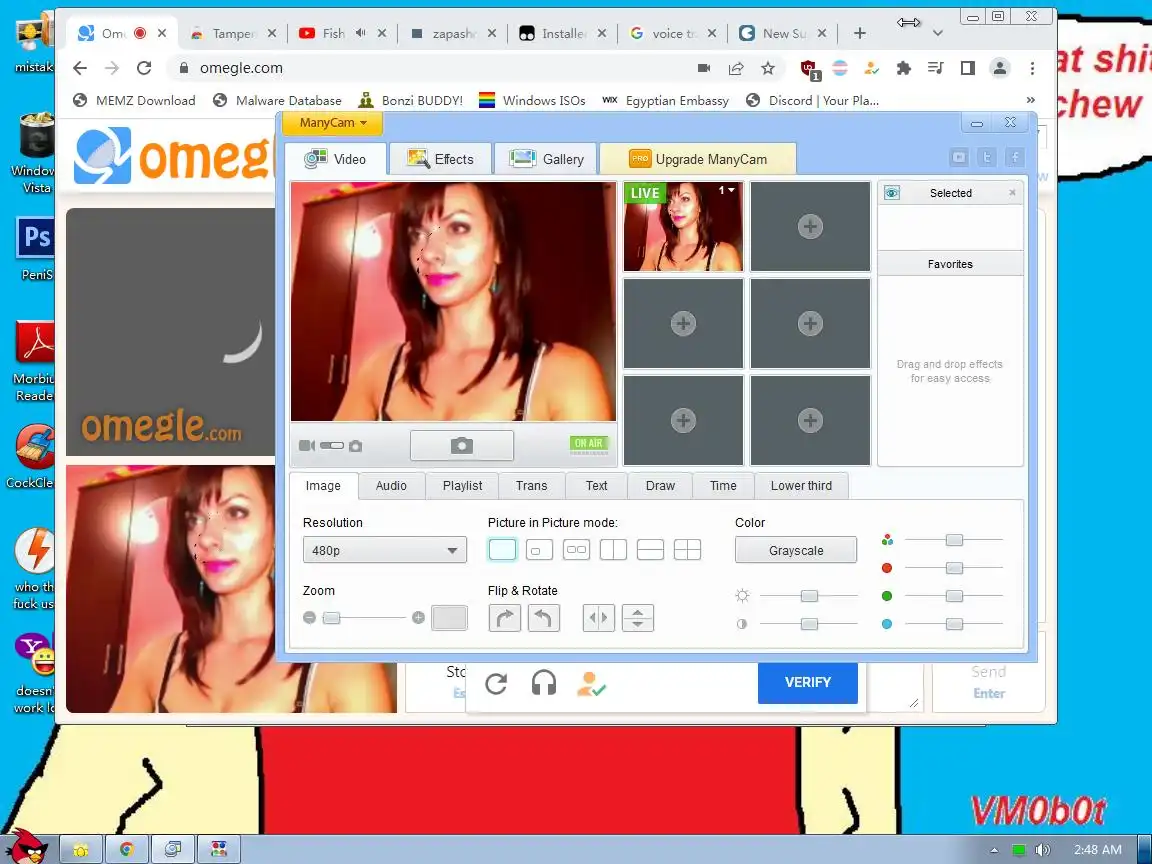Select single-picture Picture in Picture mode

(503, 550)
